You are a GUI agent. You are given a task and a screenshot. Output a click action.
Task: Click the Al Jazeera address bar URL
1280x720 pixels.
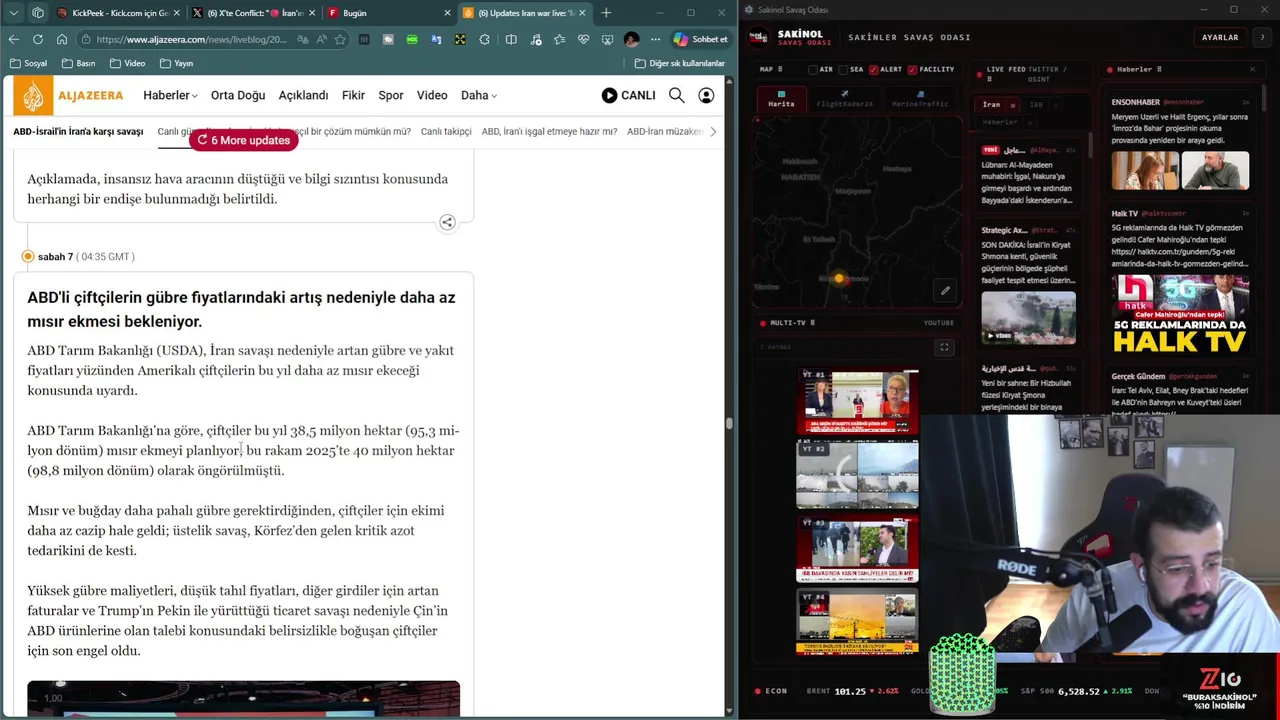(190, 39)
